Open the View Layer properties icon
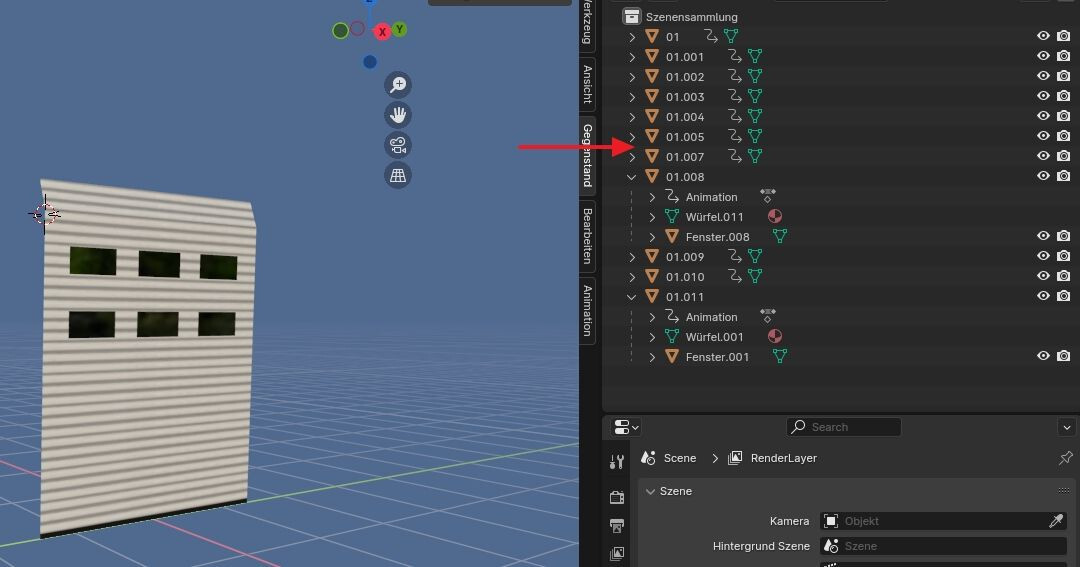Screen dimensions: 1080x567 (616, 553)
